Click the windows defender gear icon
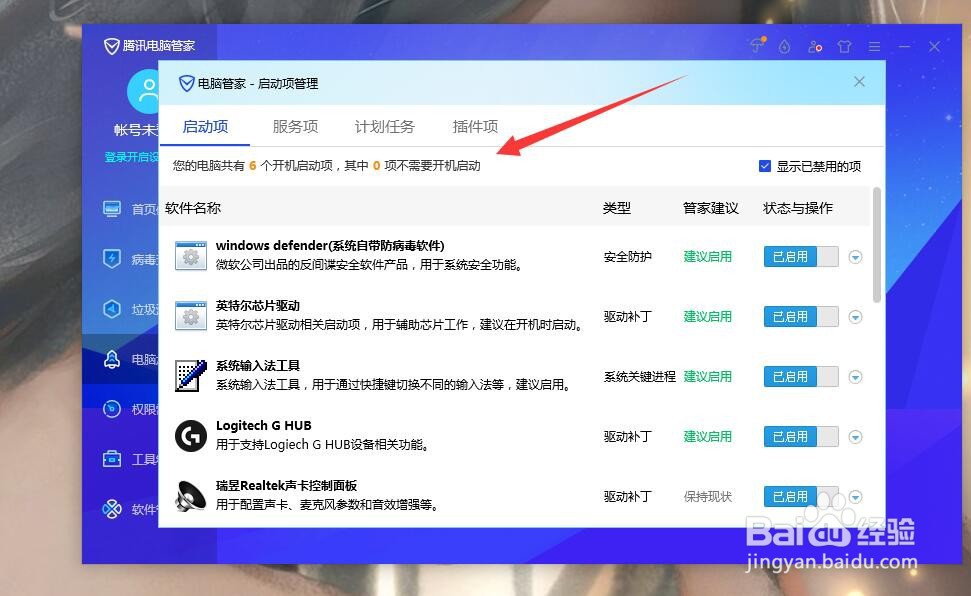971x596 pixels. [x=191, y=256]
